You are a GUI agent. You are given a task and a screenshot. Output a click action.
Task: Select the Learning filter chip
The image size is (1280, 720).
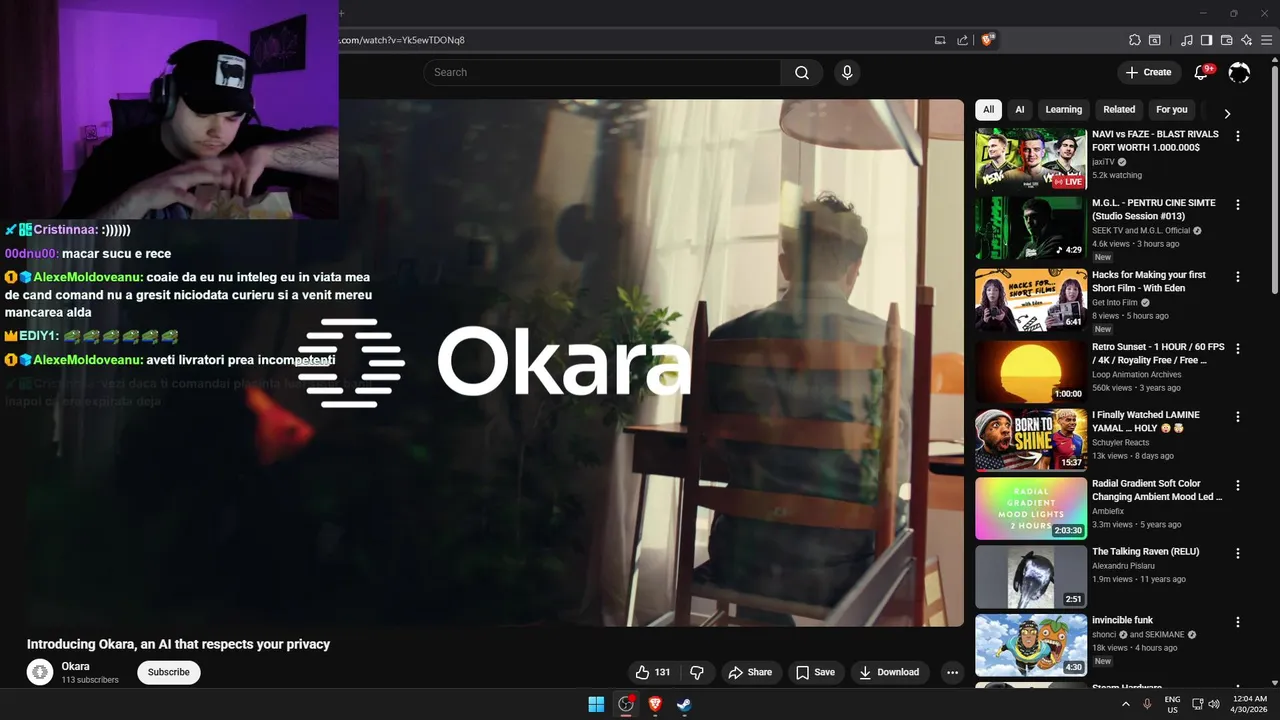pyautogui.click(x=1064, y=110)
